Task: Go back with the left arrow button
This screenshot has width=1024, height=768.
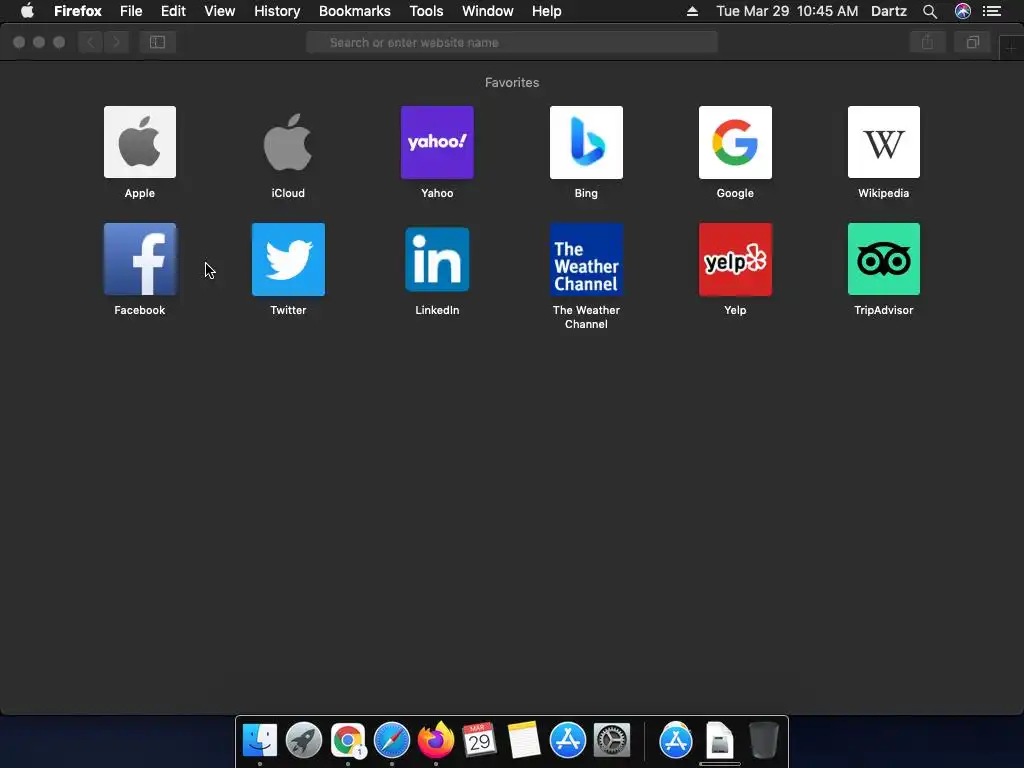Action: click(x=91, y=42)
